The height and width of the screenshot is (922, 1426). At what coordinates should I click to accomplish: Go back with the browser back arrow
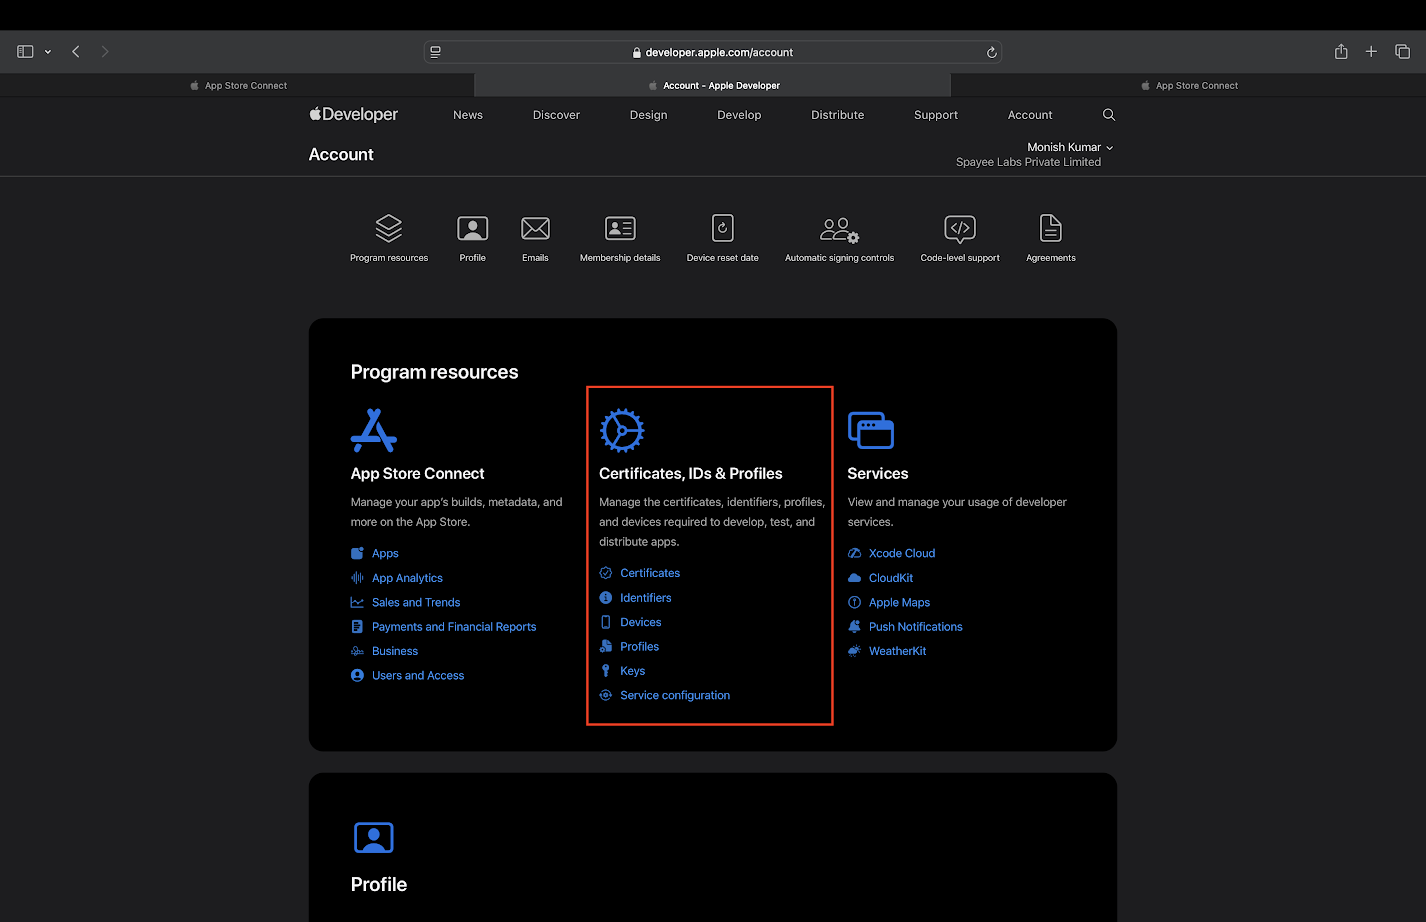pyautogui.click(x=76, y=52)
